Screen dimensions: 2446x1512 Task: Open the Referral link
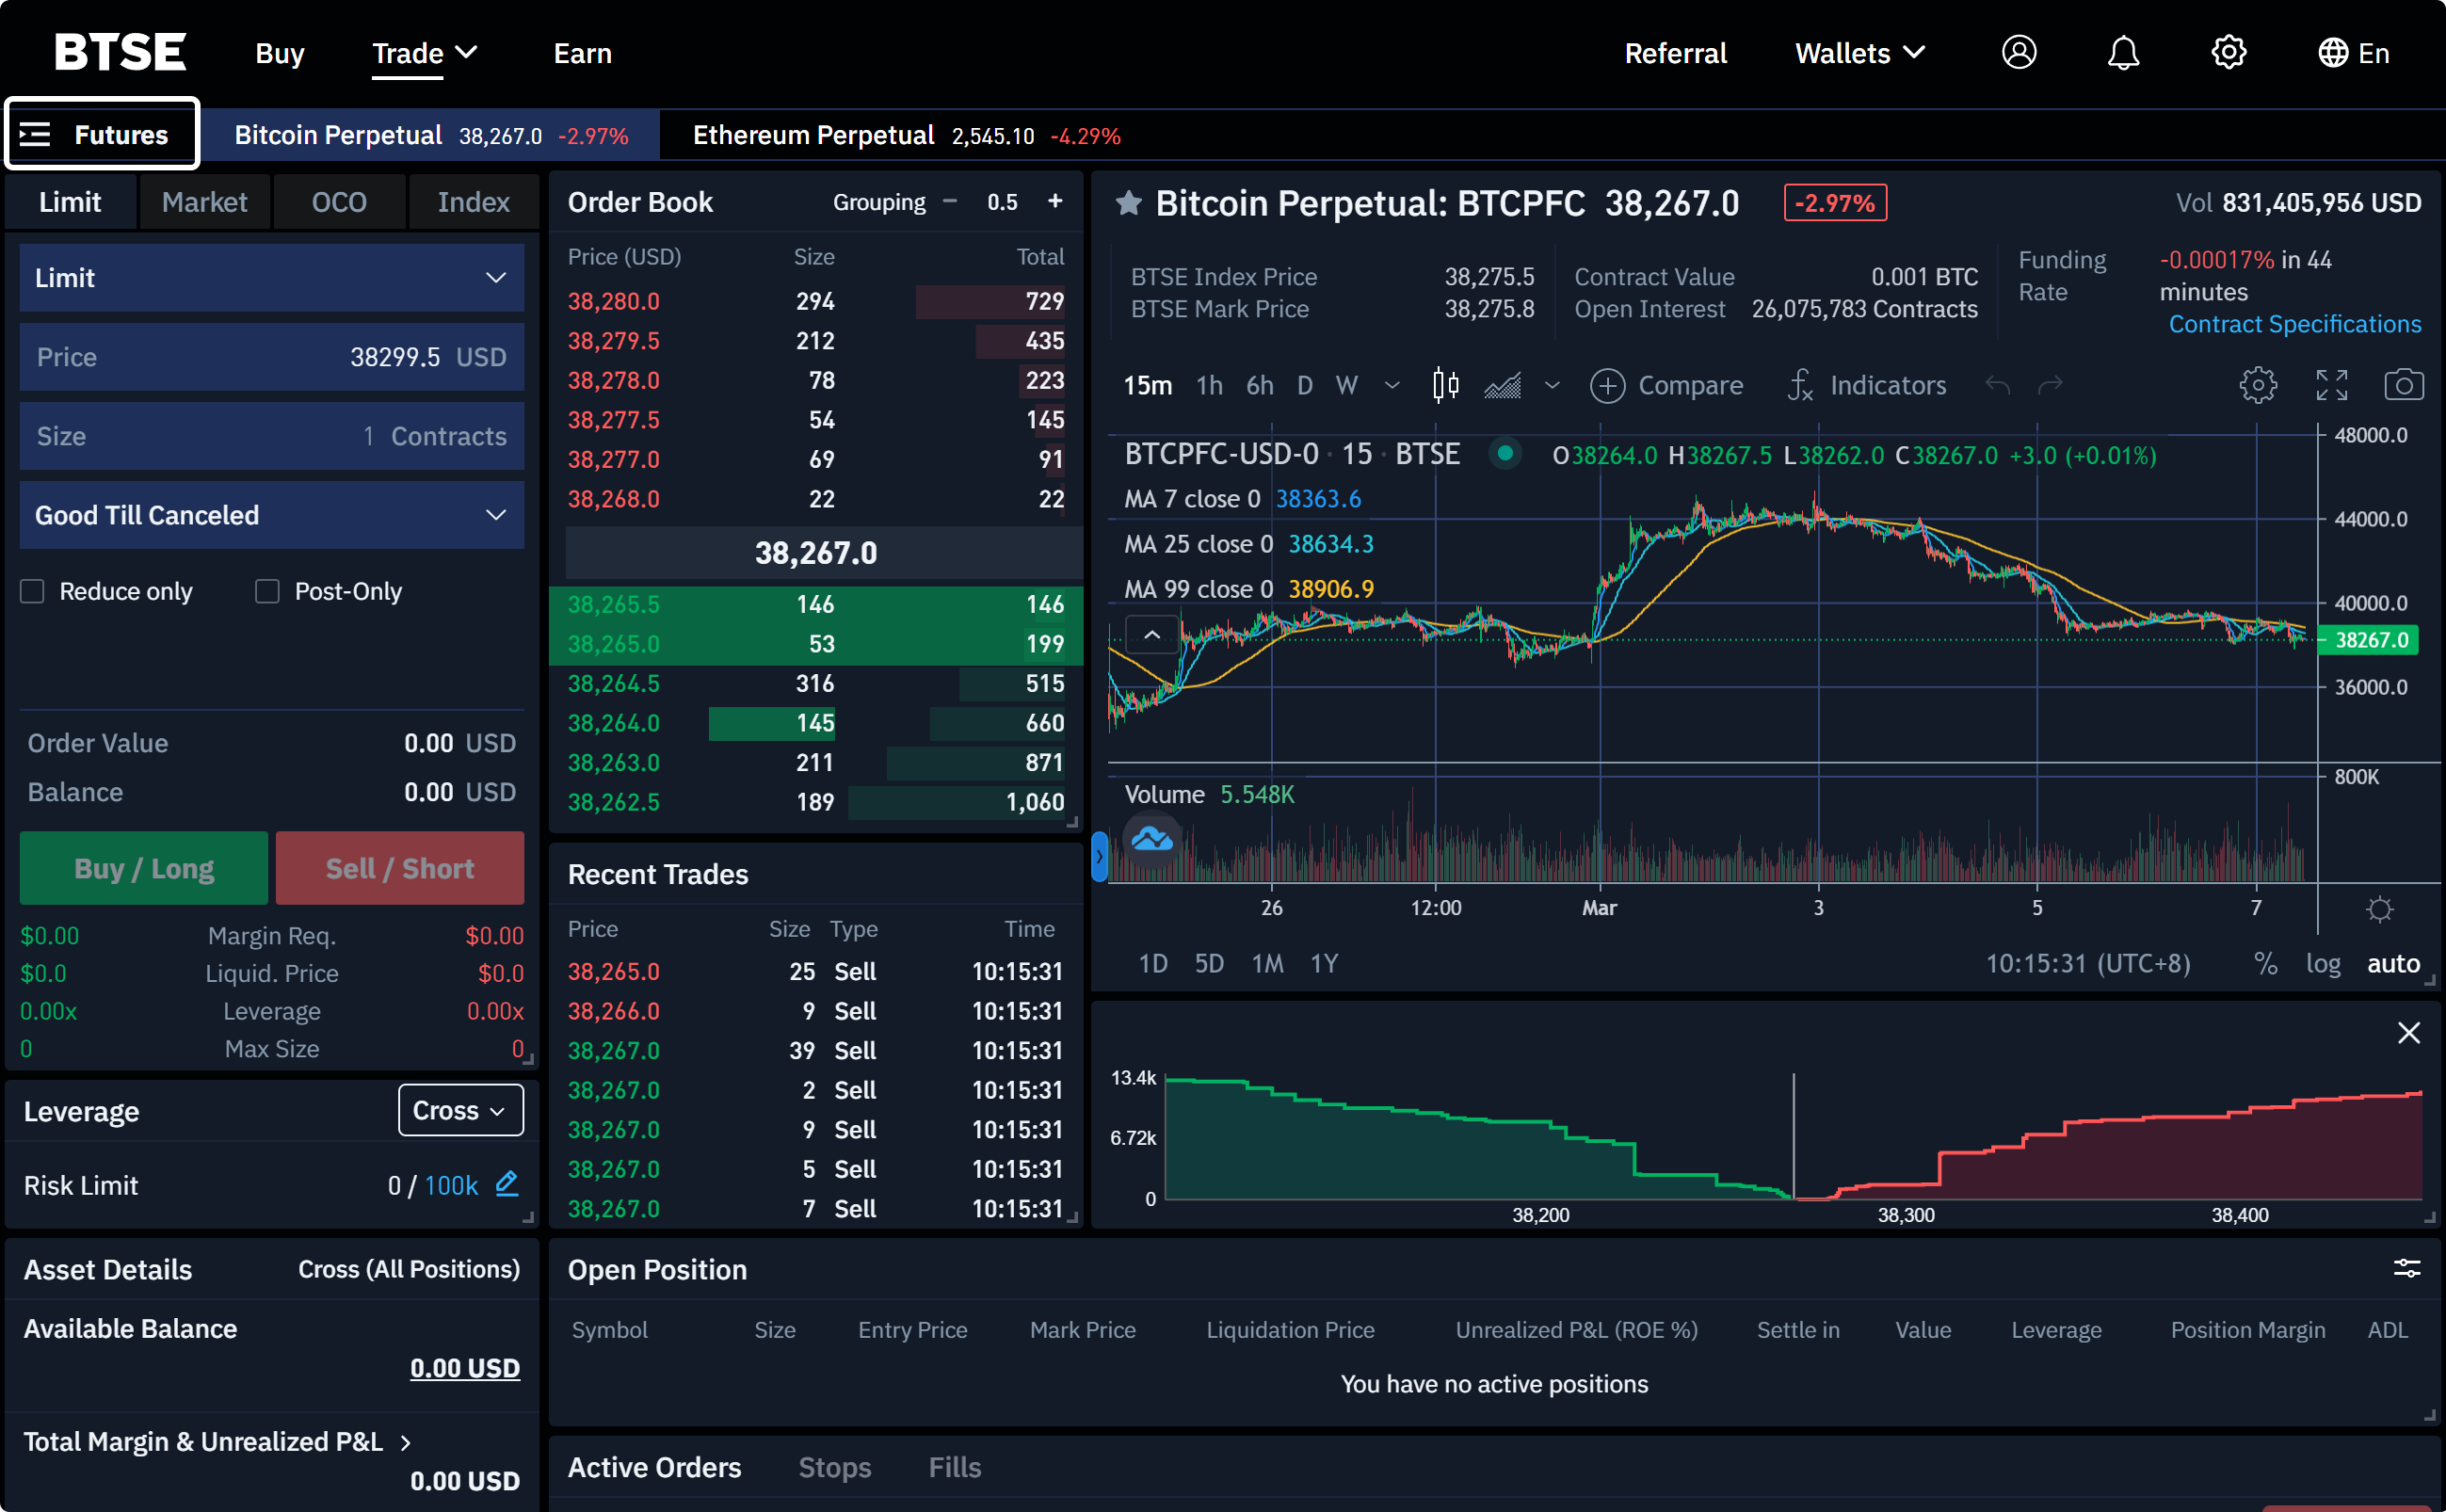tap(1675, 53)
